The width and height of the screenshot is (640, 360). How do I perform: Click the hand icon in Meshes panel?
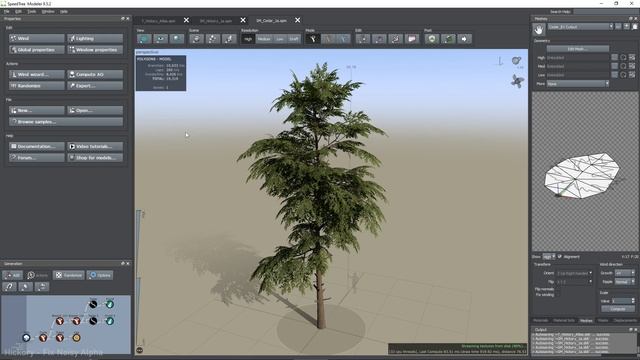(539, 29)
